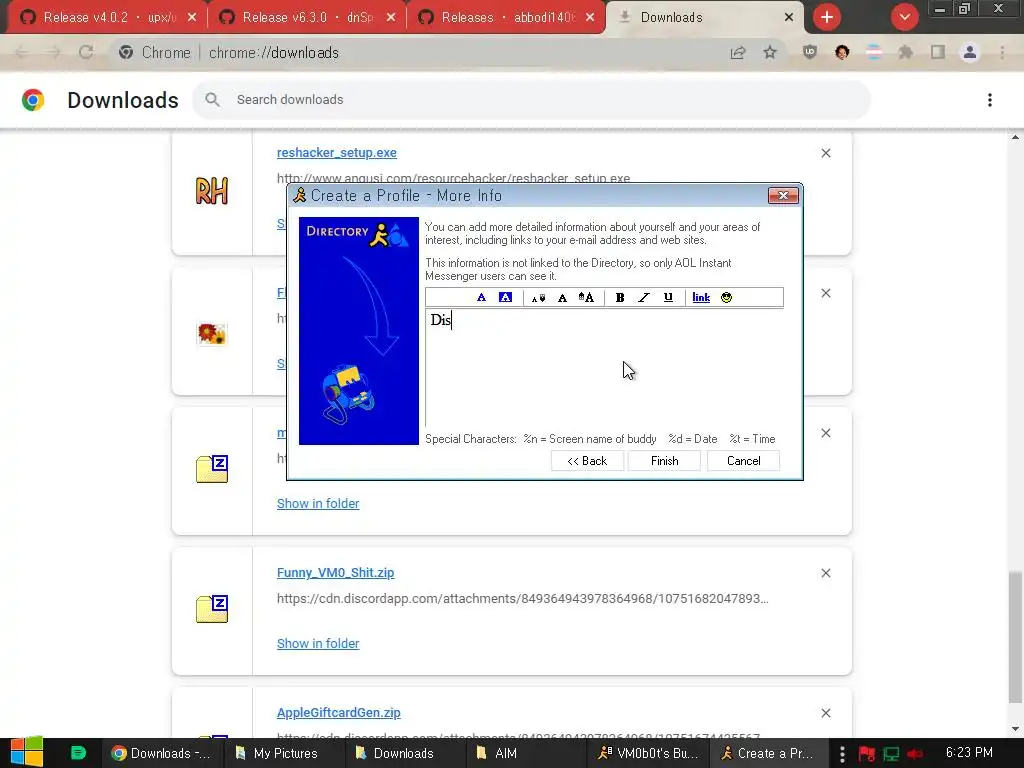The width and height of the screenshot is (1024, 768).
Task: Toggle the browser side panel
Action: (938, 52)
